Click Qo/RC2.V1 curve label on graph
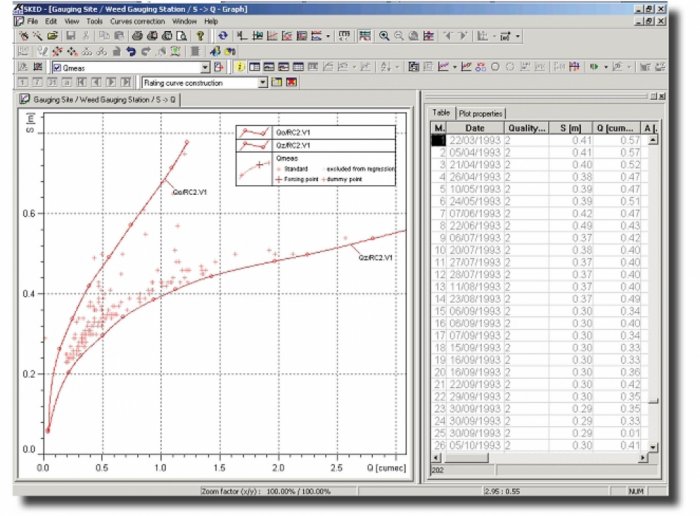Viewport: 700px width, 516px height. click(x=190, y=192)
